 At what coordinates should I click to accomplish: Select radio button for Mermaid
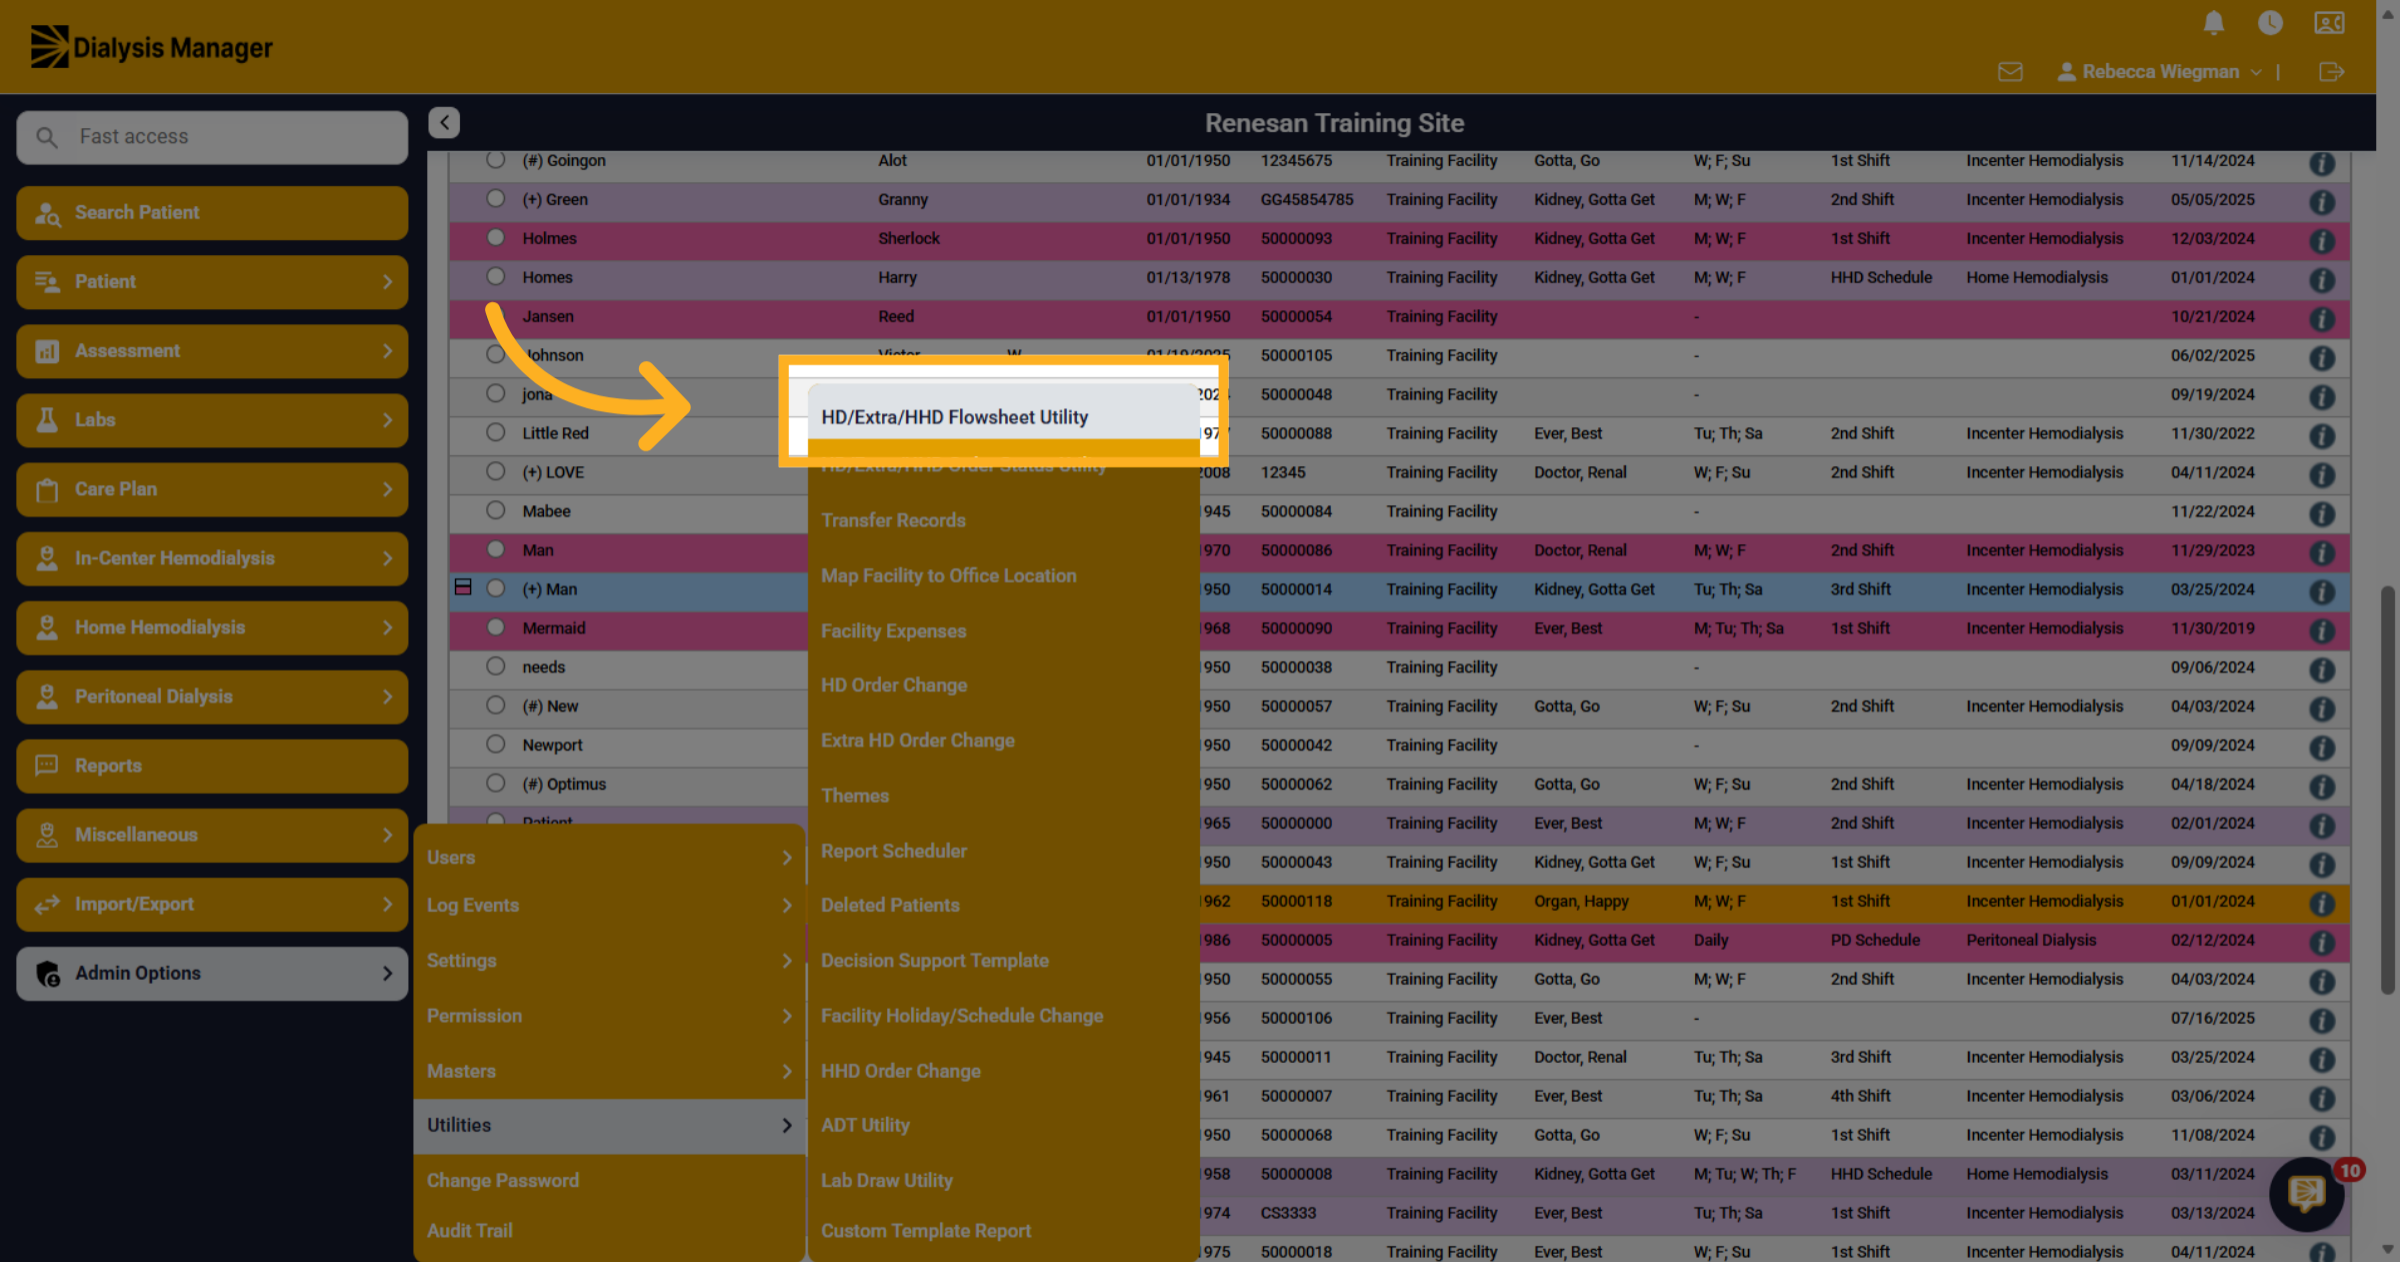(x=495, y=627)
